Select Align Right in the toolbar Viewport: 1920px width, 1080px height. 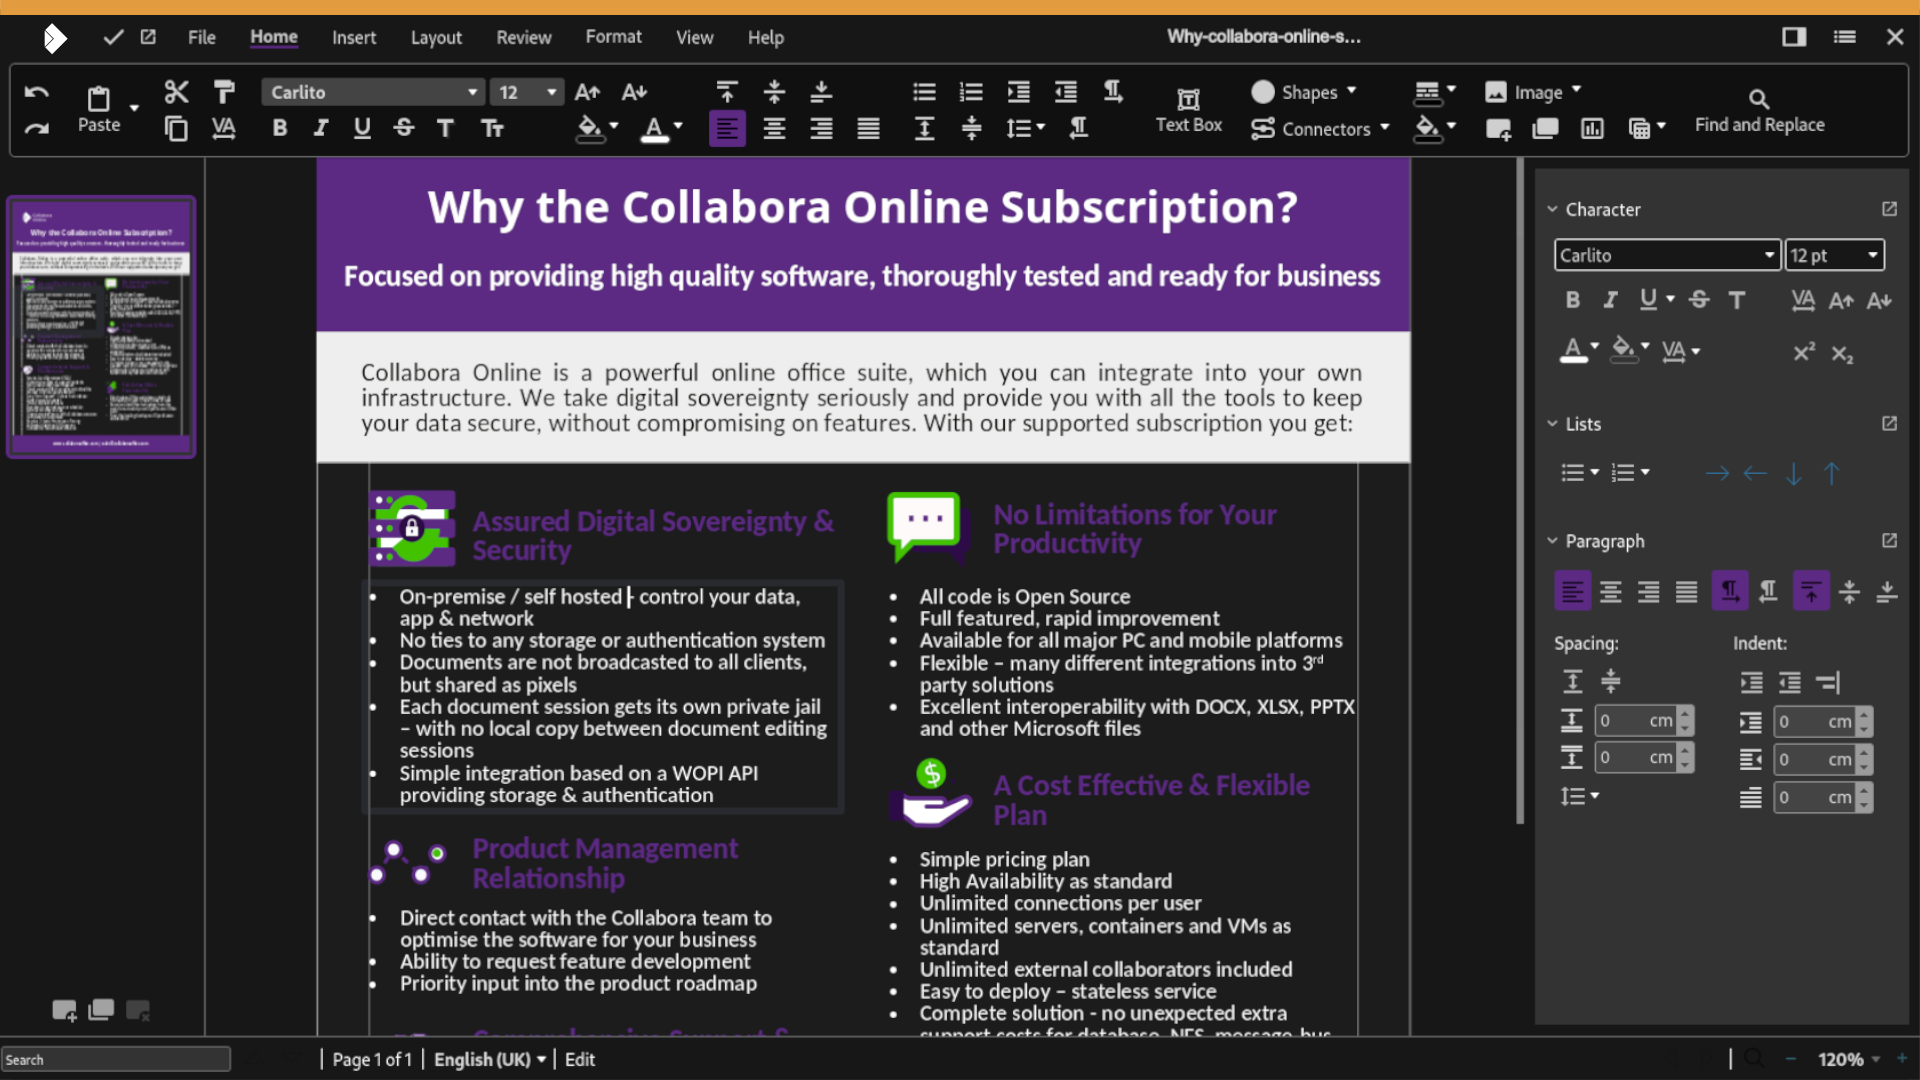pos(821,129)
